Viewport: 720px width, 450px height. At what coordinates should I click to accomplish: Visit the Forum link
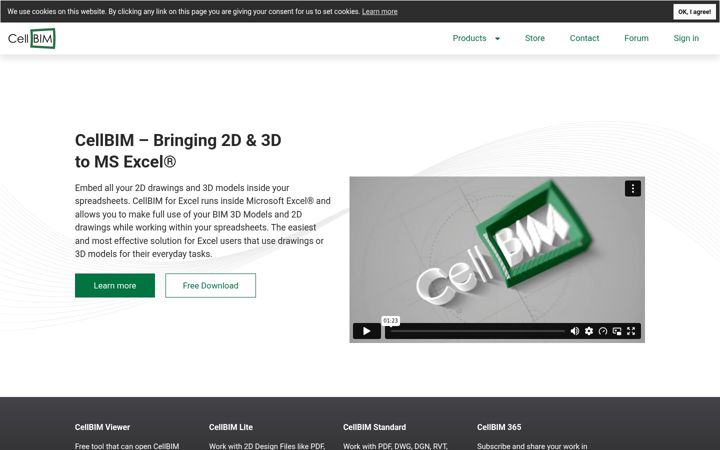pos(636,38)
